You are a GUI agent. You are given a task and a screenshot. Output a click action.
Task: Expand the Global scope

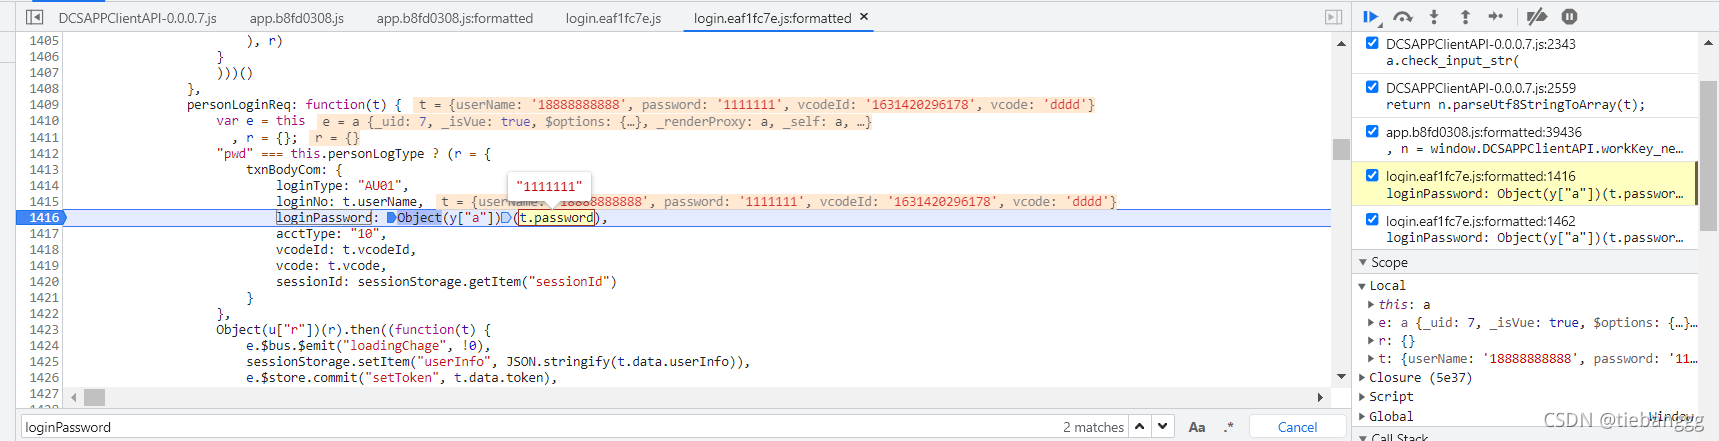click(x=1362, y=417)
